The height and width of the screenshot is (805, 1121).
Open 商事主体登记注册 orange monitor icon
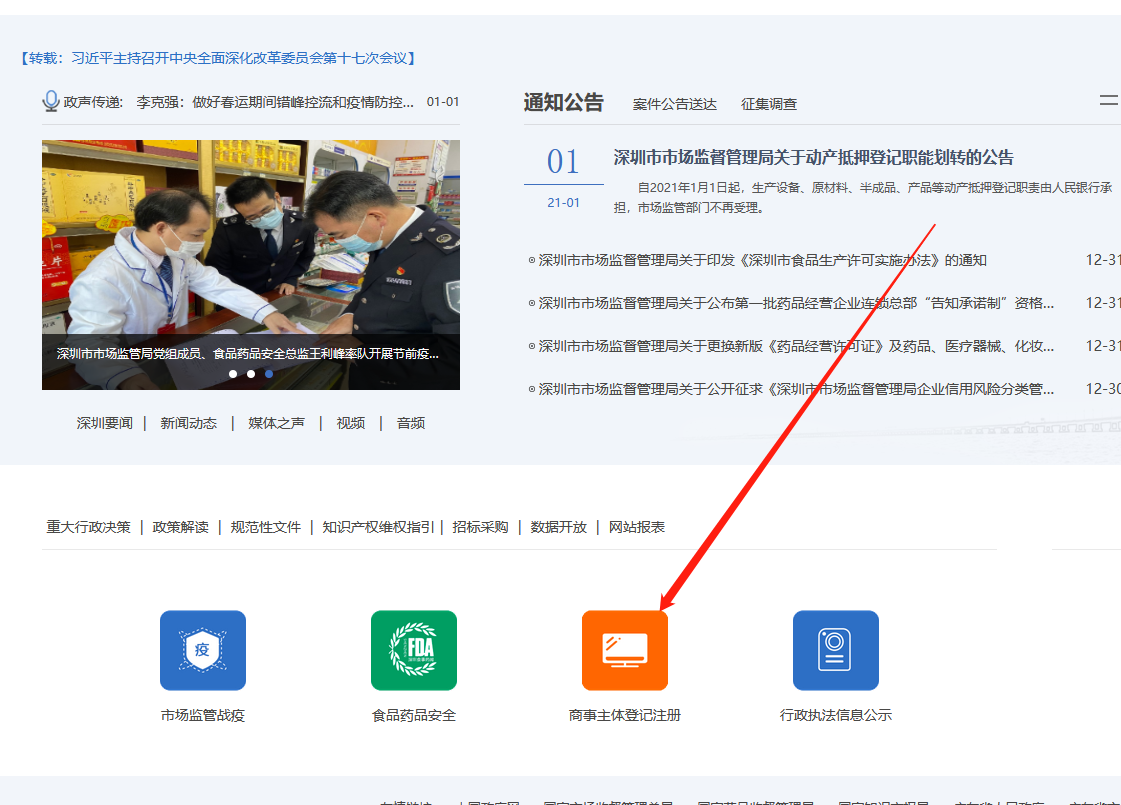tap(625, 650)
